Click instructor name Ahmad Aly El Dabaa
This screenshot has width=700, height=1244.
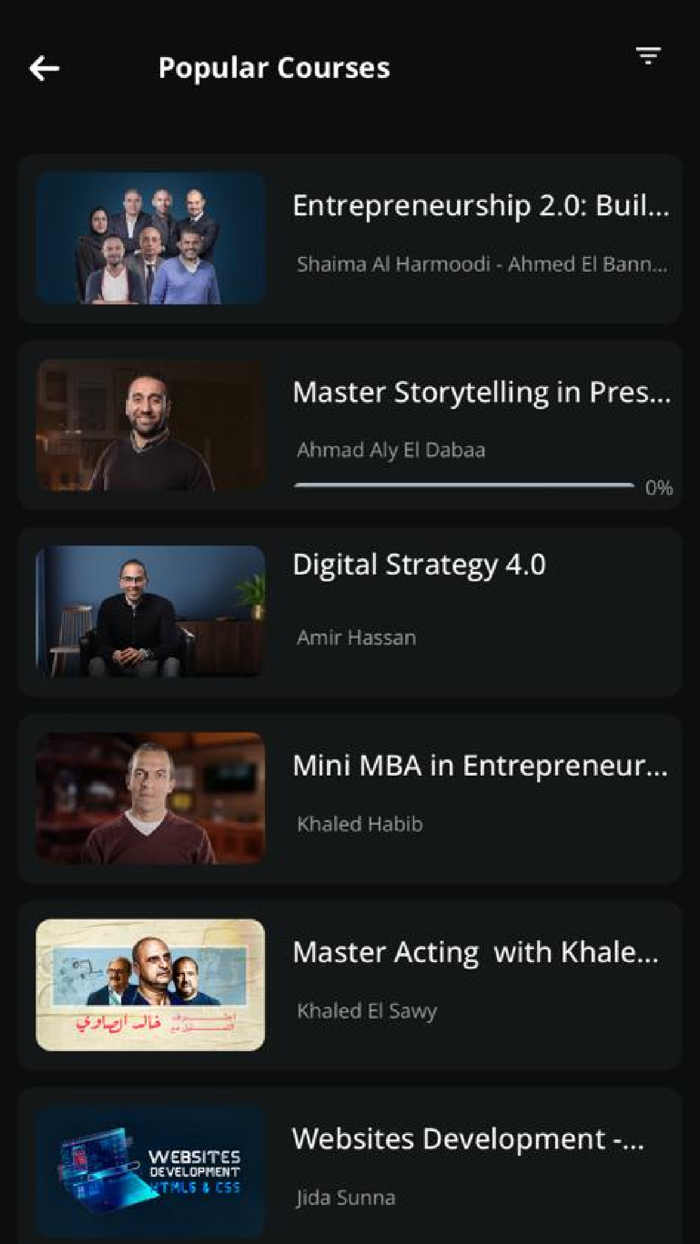[x=391, y=450]
